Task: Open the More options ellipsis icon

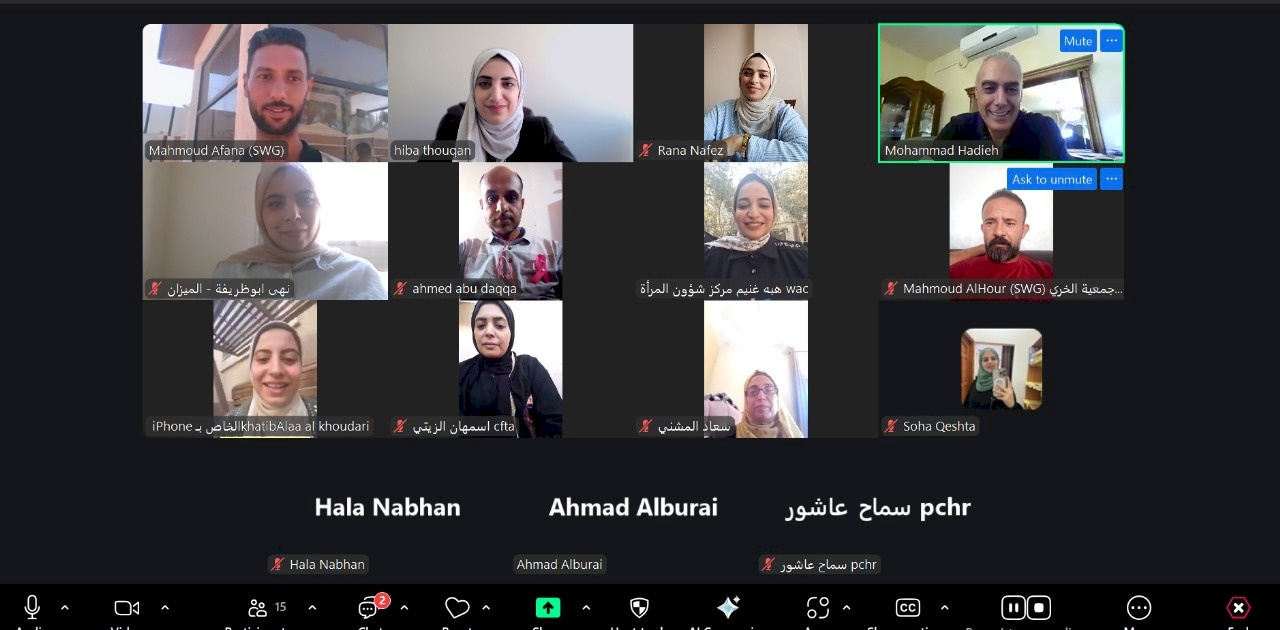Action: [1138, 607]
